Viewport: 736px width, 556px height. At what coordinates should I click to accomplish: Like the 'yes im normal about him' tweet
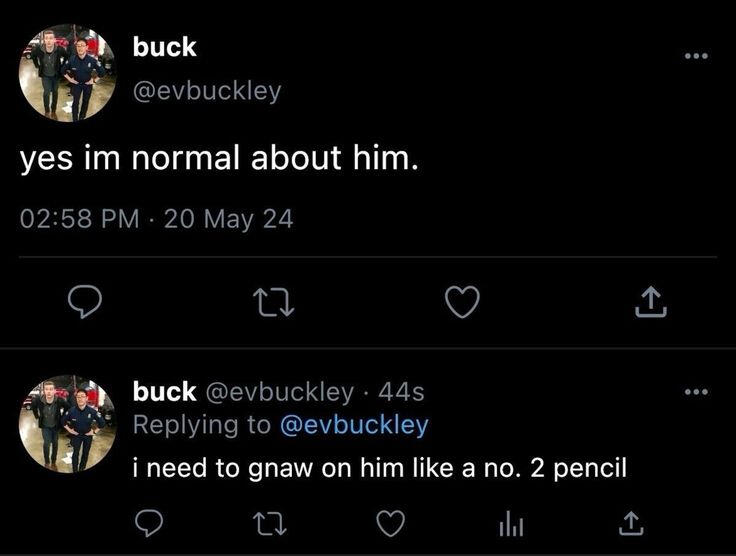462,302
